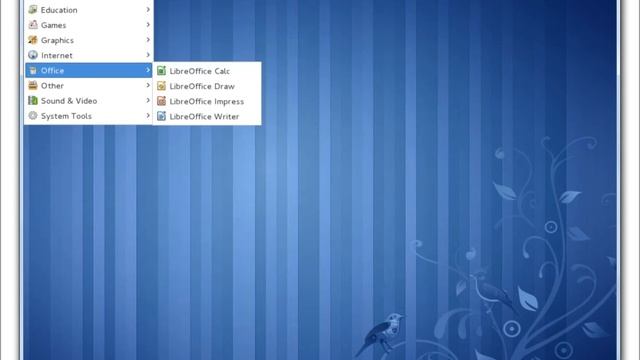The width and height of the screenshot is (640, 360).
Task: Launch LibreOffice Draw
Action: pos(207,86)
